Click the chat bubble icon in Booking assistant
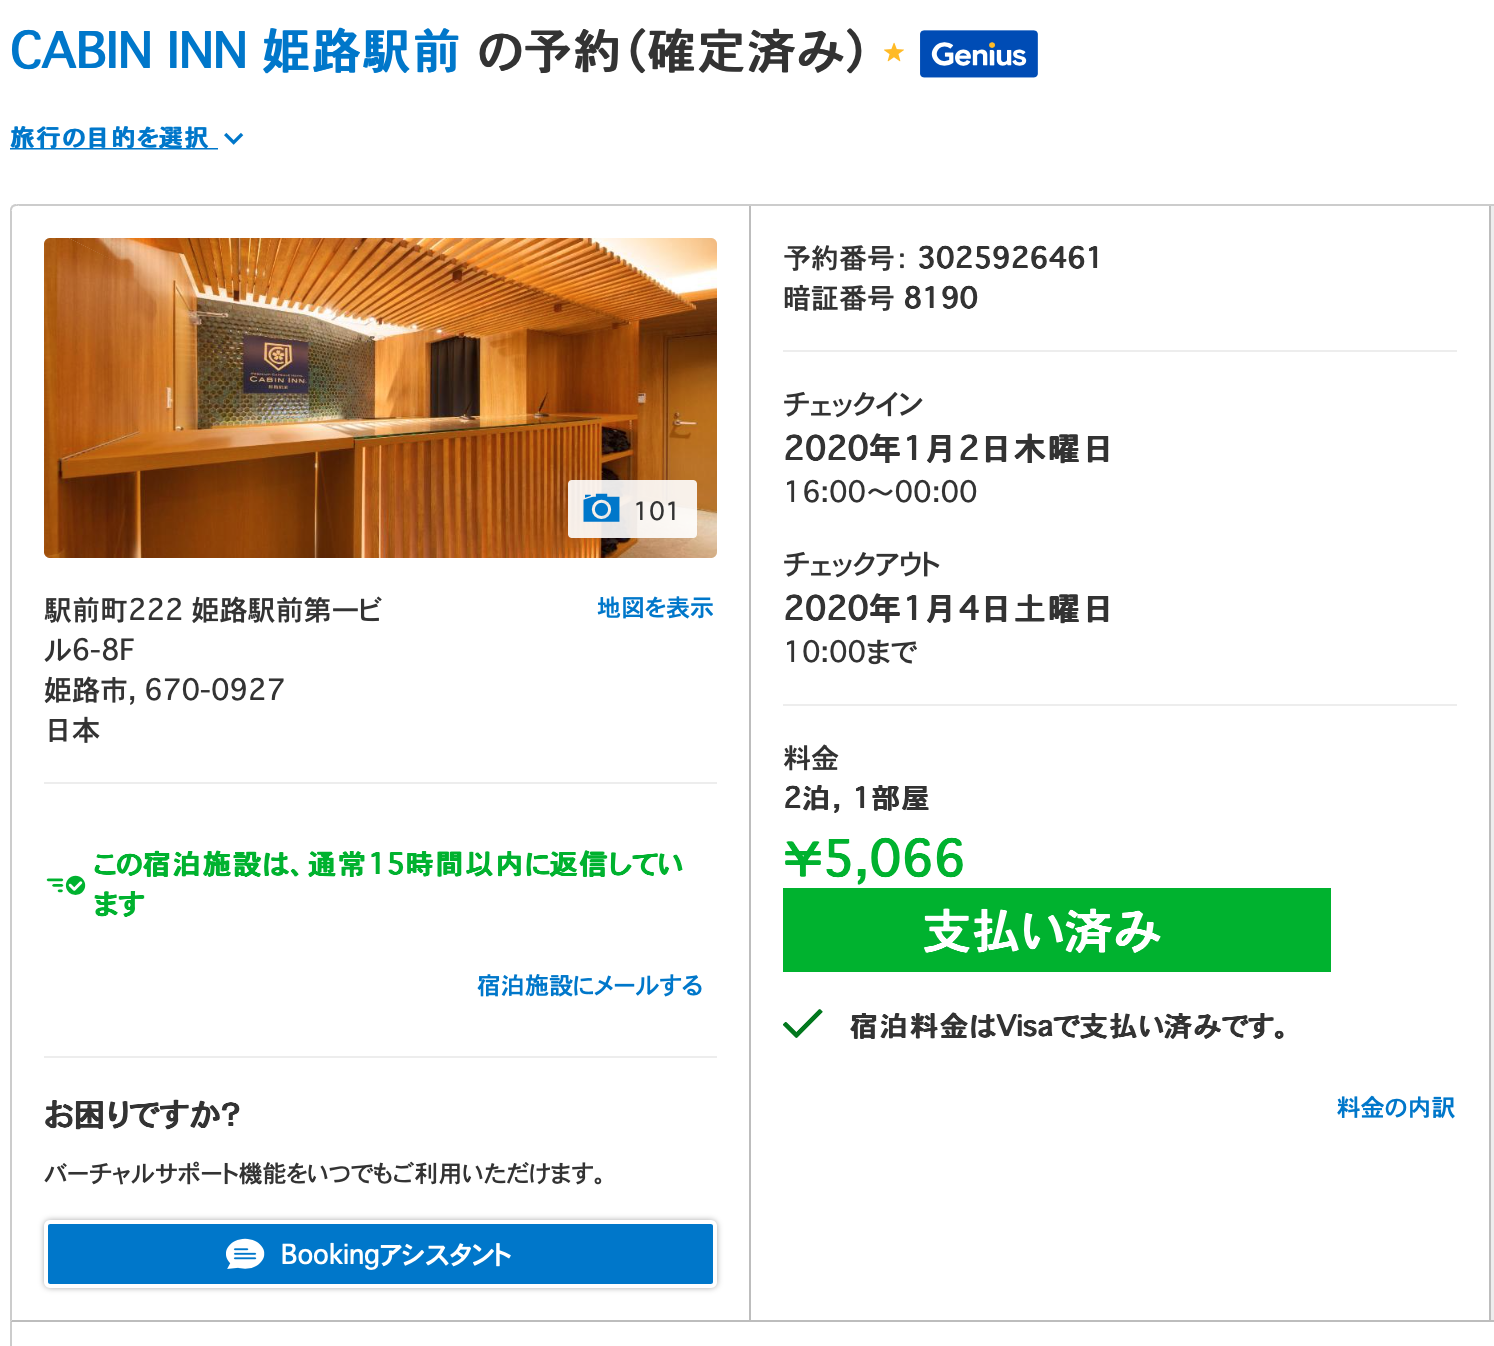 (x=245, y=1254)
